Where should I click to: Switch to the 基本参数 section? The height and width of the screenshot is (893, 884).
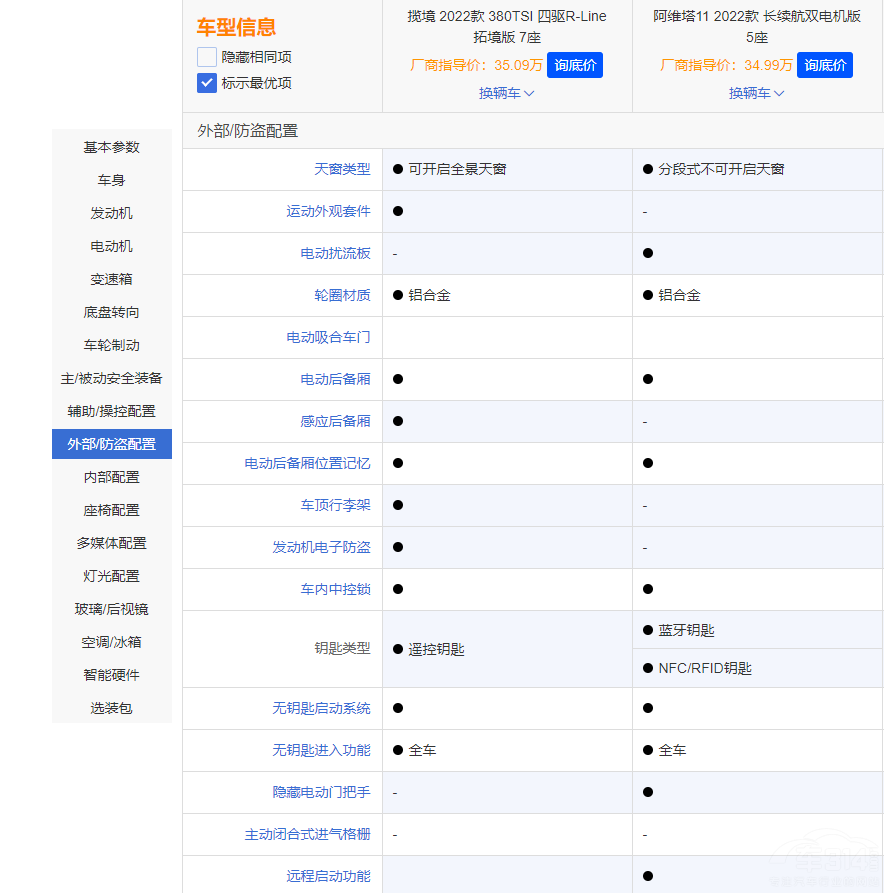111,147
